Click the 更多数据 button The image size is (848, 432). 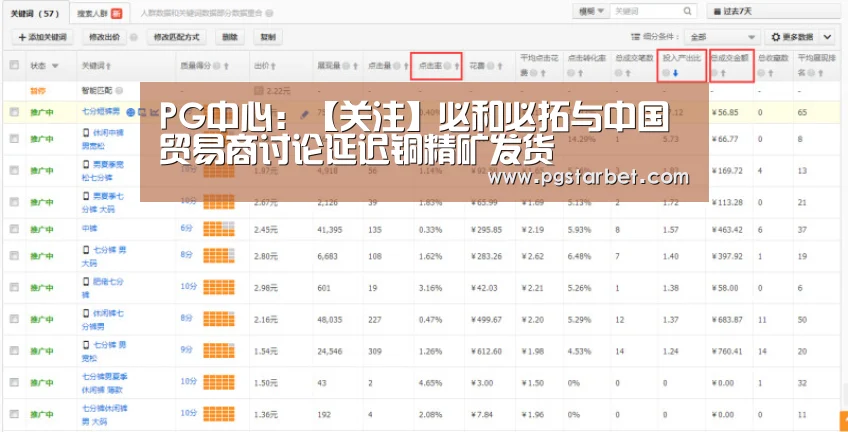coord(792,37)
